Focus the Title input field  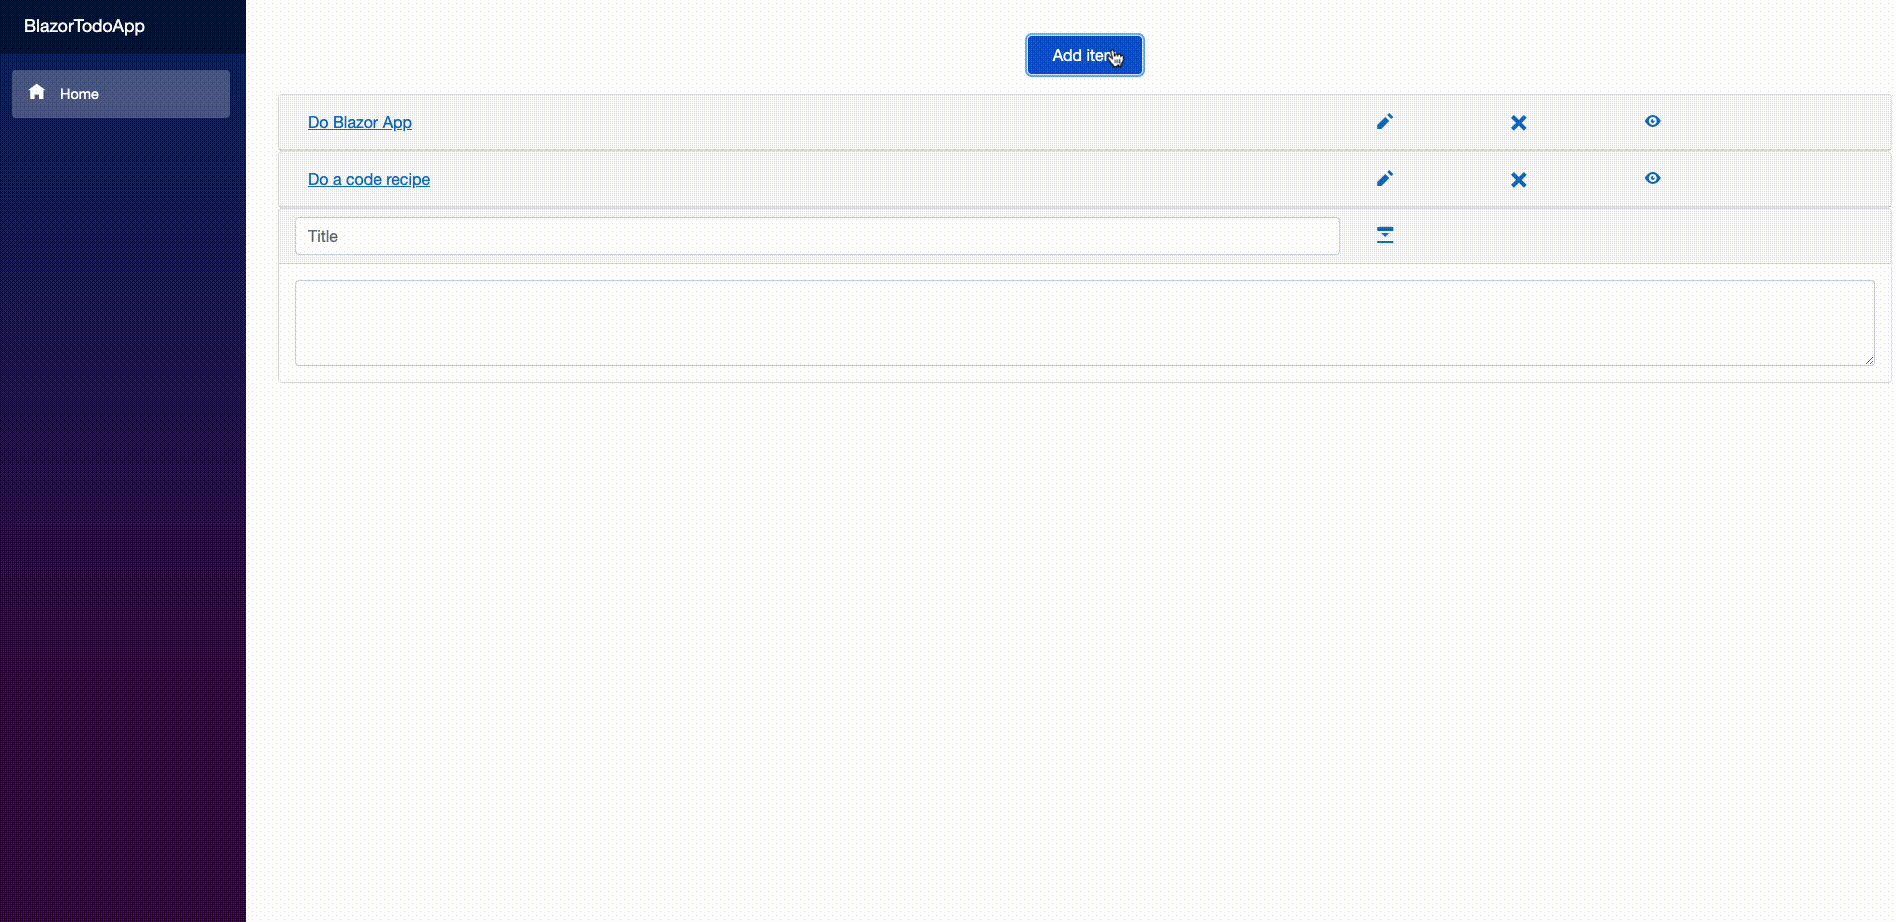817,236
